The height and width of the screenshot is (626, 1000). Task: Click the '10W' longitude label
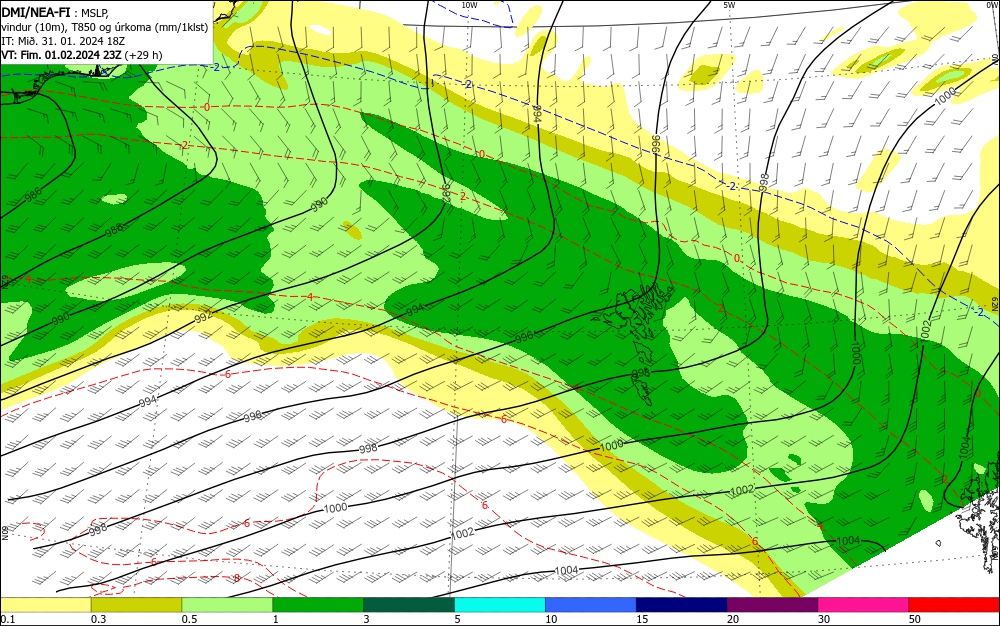coord(469,5)
